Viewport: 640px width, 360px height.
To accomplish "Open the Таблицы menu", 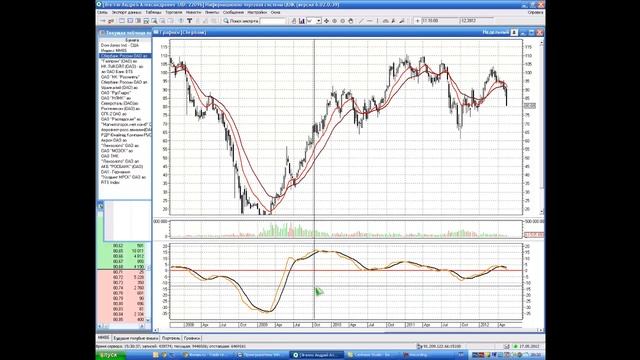I will click(x=153, y=12).
